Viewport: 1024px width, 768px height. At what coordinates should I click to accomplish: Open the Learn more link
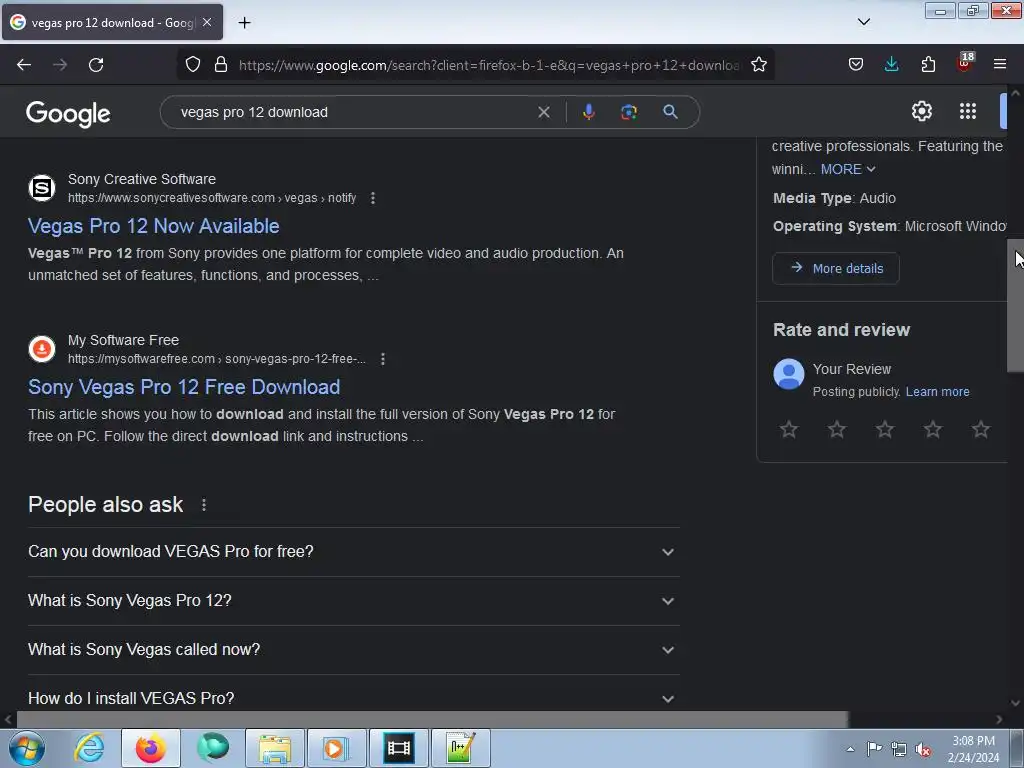[937, 392]
